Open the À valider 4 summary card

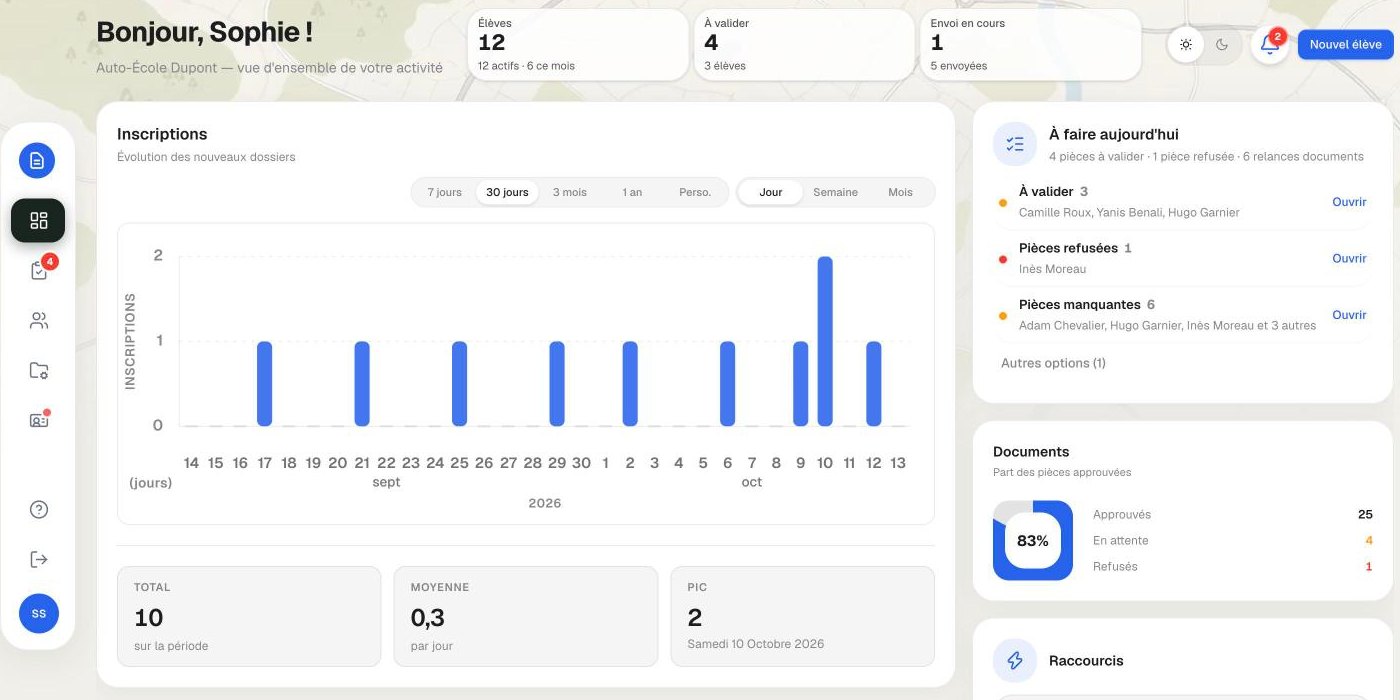804,45
